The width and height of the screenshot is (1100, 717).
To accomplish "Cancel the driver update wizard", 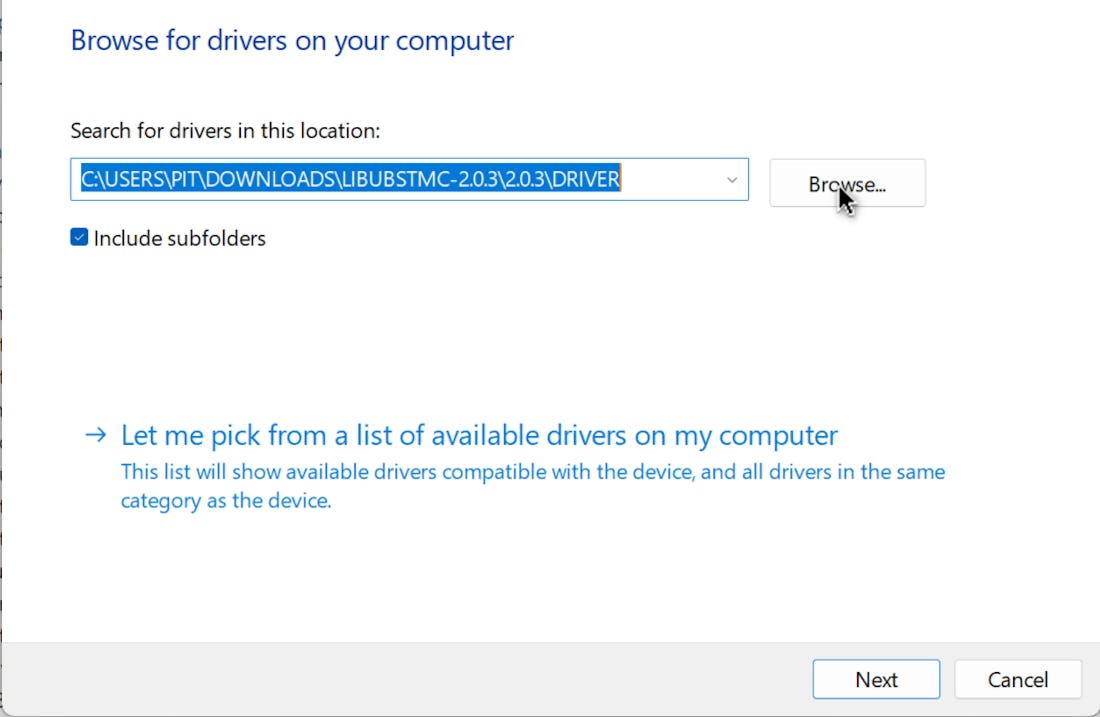I will tap(1017, 679).
